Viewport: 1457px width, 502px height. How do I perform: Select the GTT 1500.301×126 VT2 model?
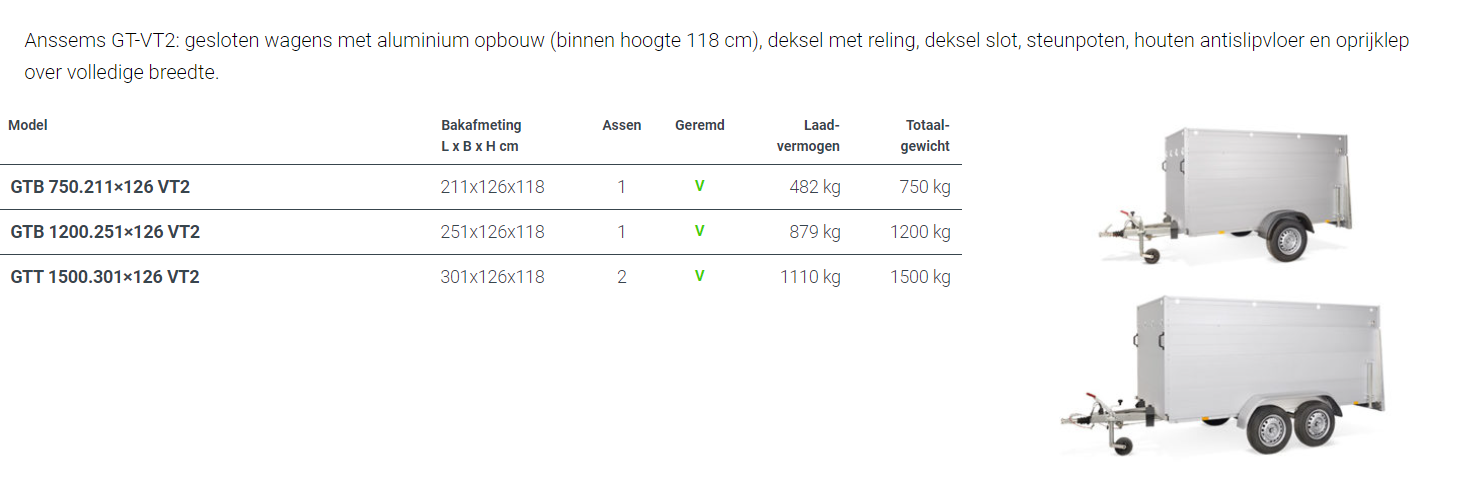(105, 277)
